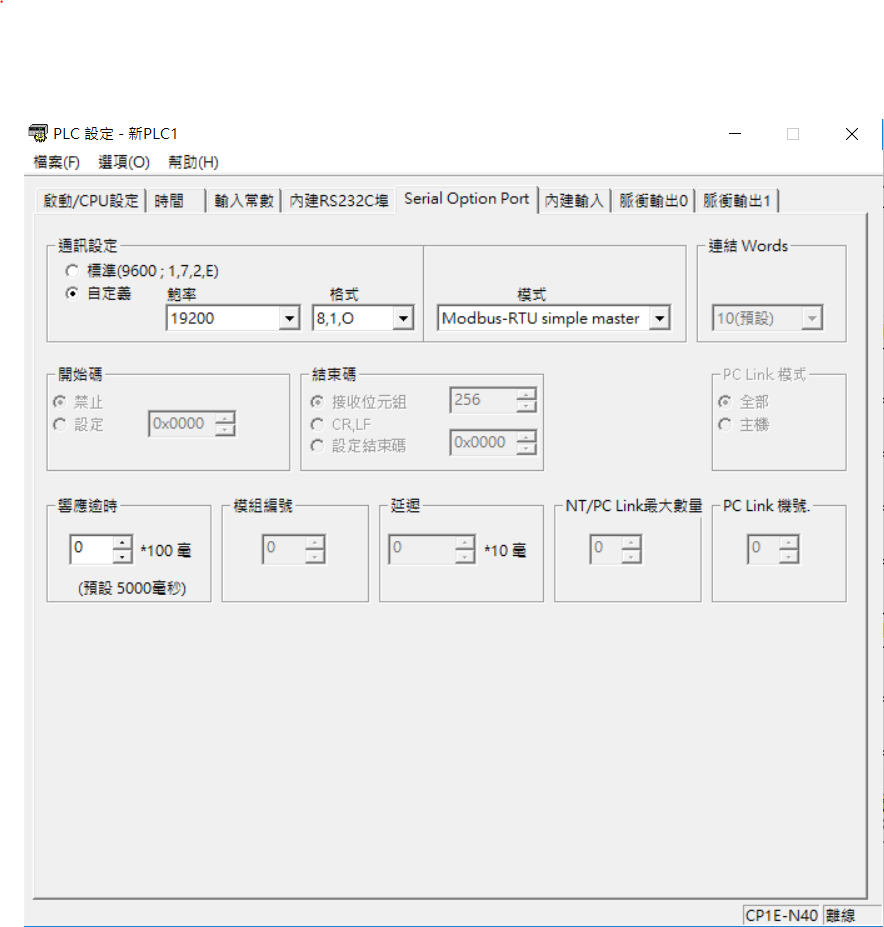Image resolution: width=884 pixels, height=927 pixels.
Task: Increase the 響應逾時 timeout with up arrow
Action: [122, 543]
